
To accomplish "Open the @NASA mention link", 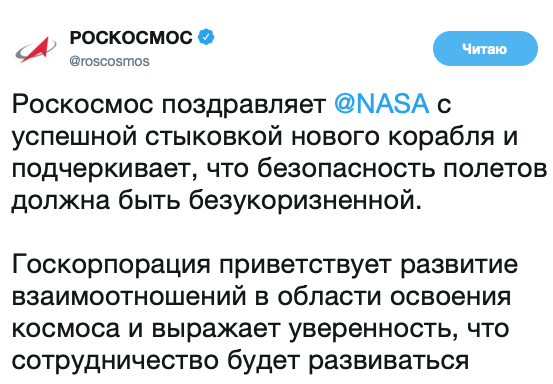I will (382, 104).
